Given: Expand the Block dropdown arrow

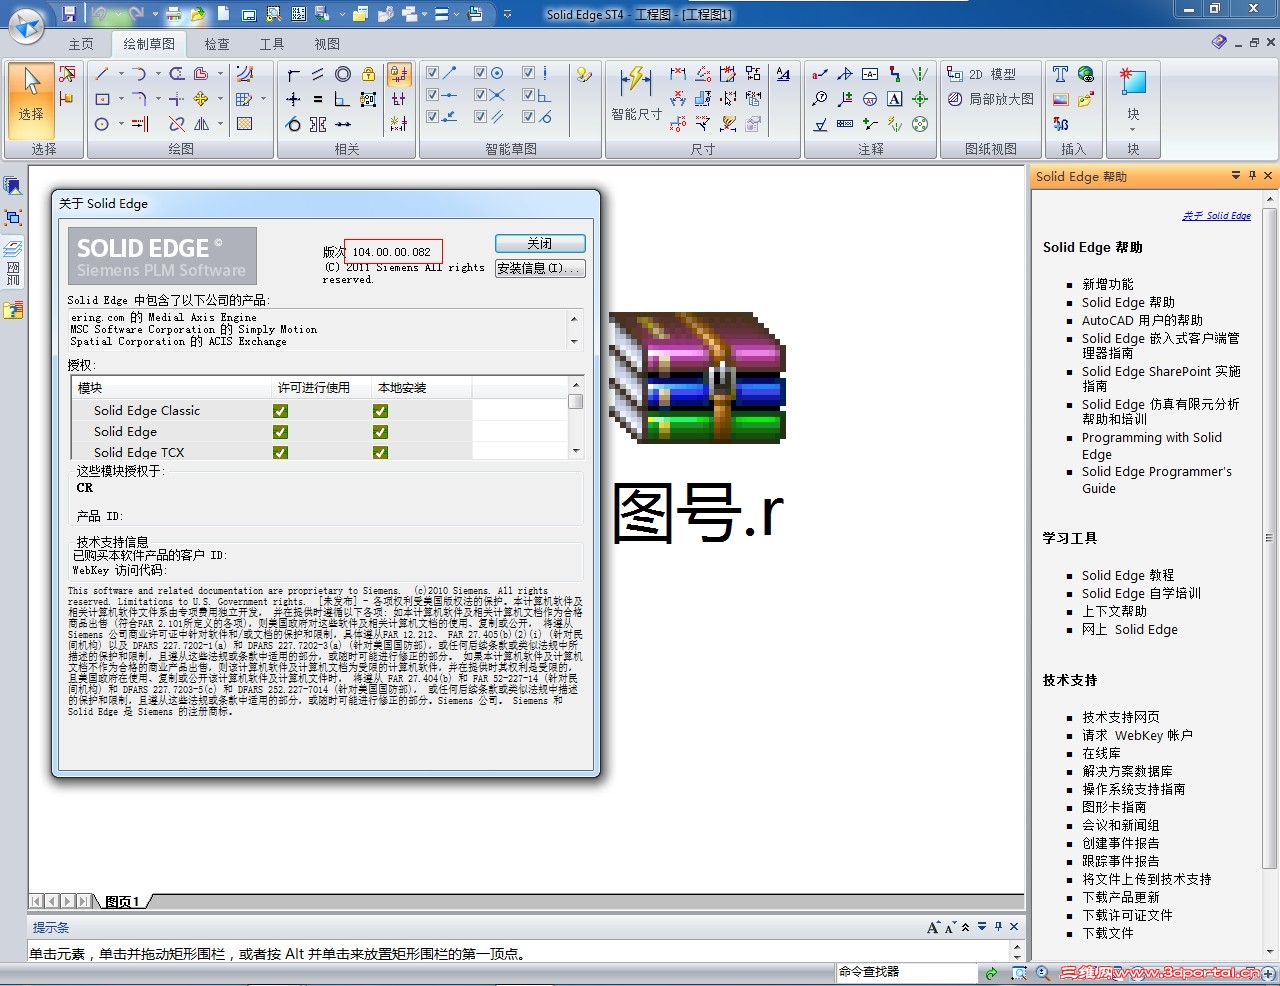Looking at the screenshot, I should tap(1133, 130).
